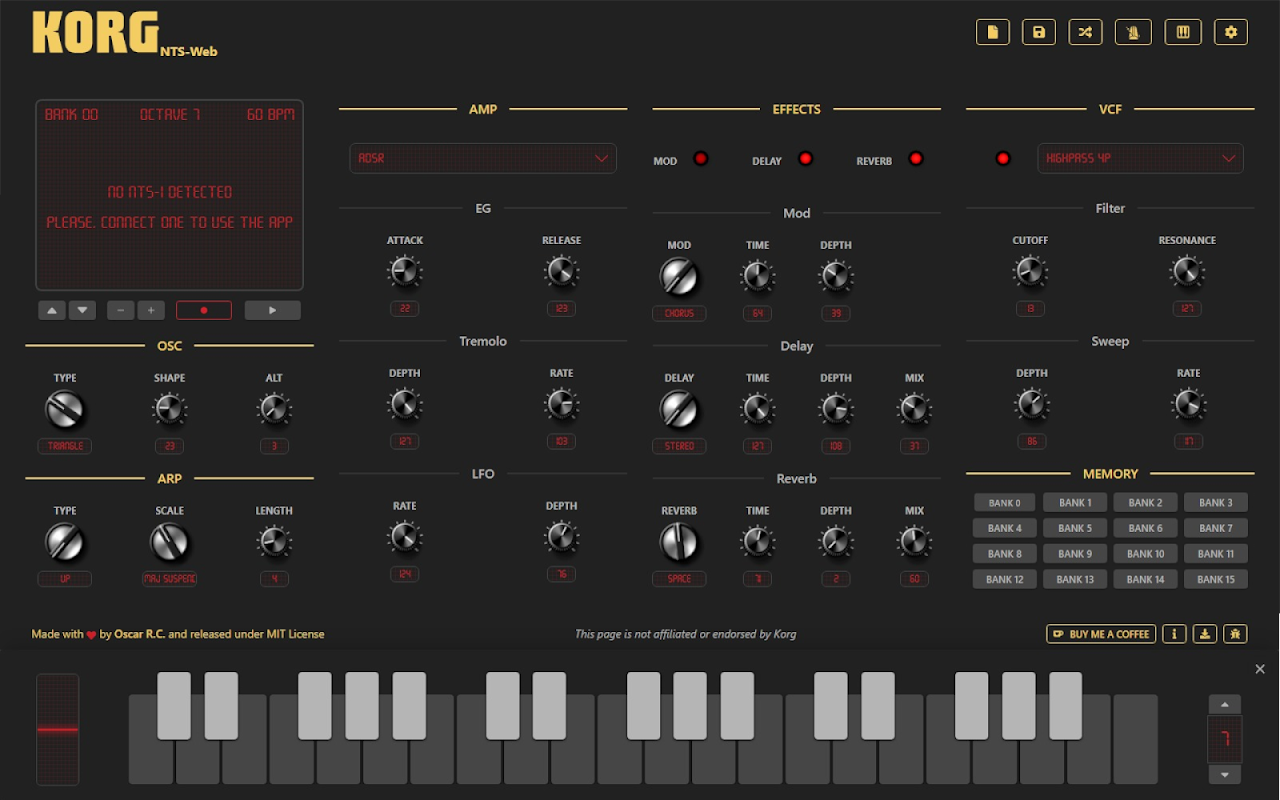The height and width of the screenshot is (800, 1280).
Task: Click the down arrow below the display
Action: (82, 310)
